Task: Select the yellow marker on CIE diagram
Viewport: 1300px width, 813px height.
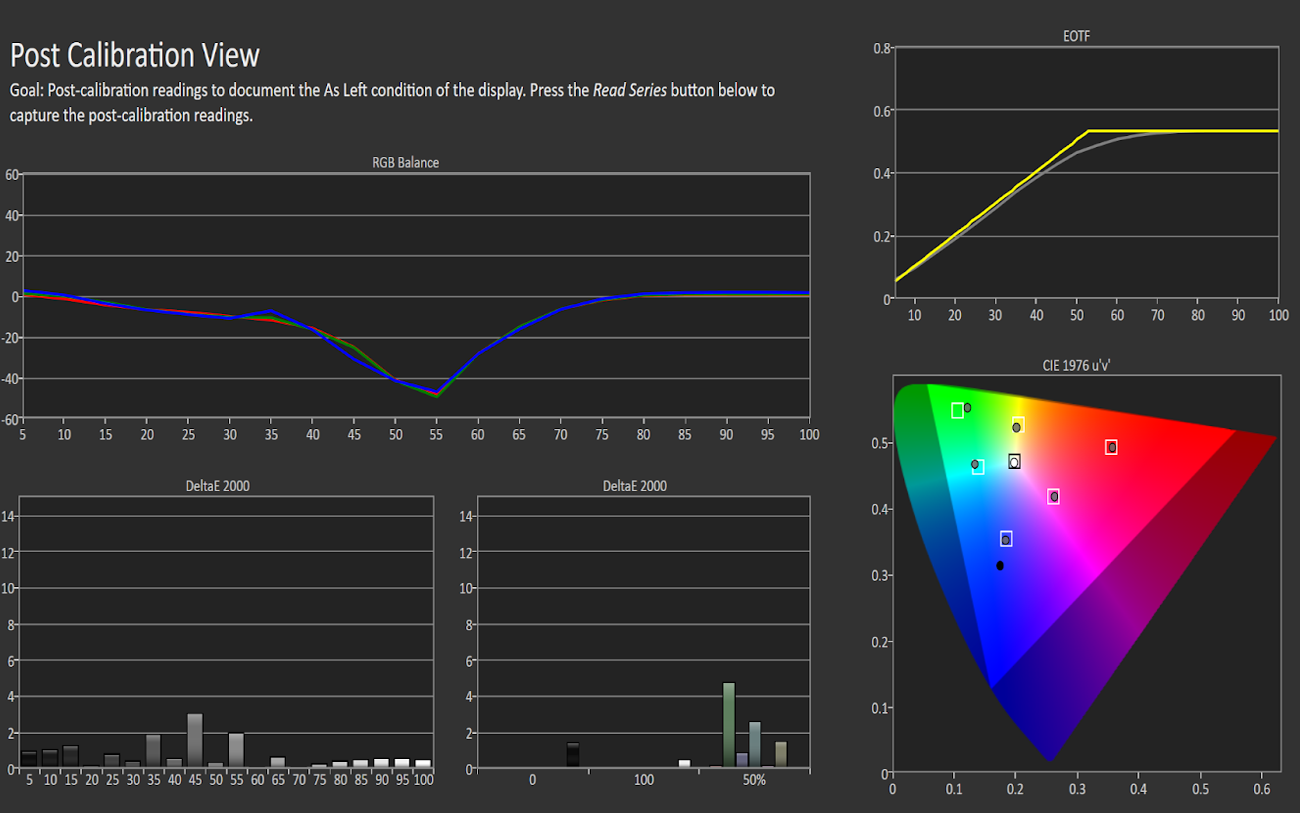Action: pyautogui.click(x=1017, y=426)
